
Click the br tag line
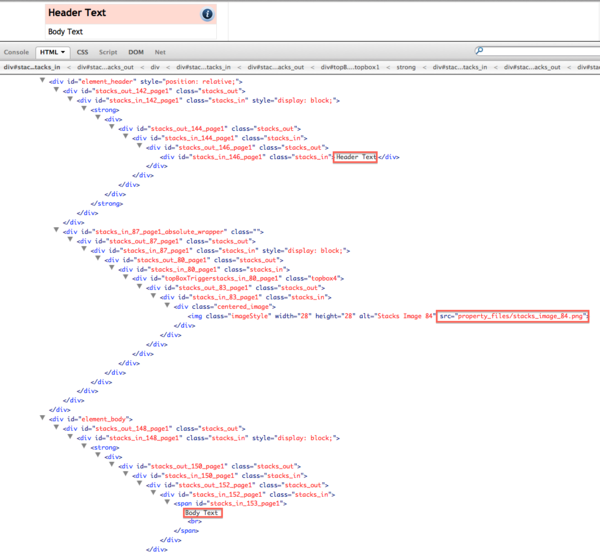pos(194,522)
